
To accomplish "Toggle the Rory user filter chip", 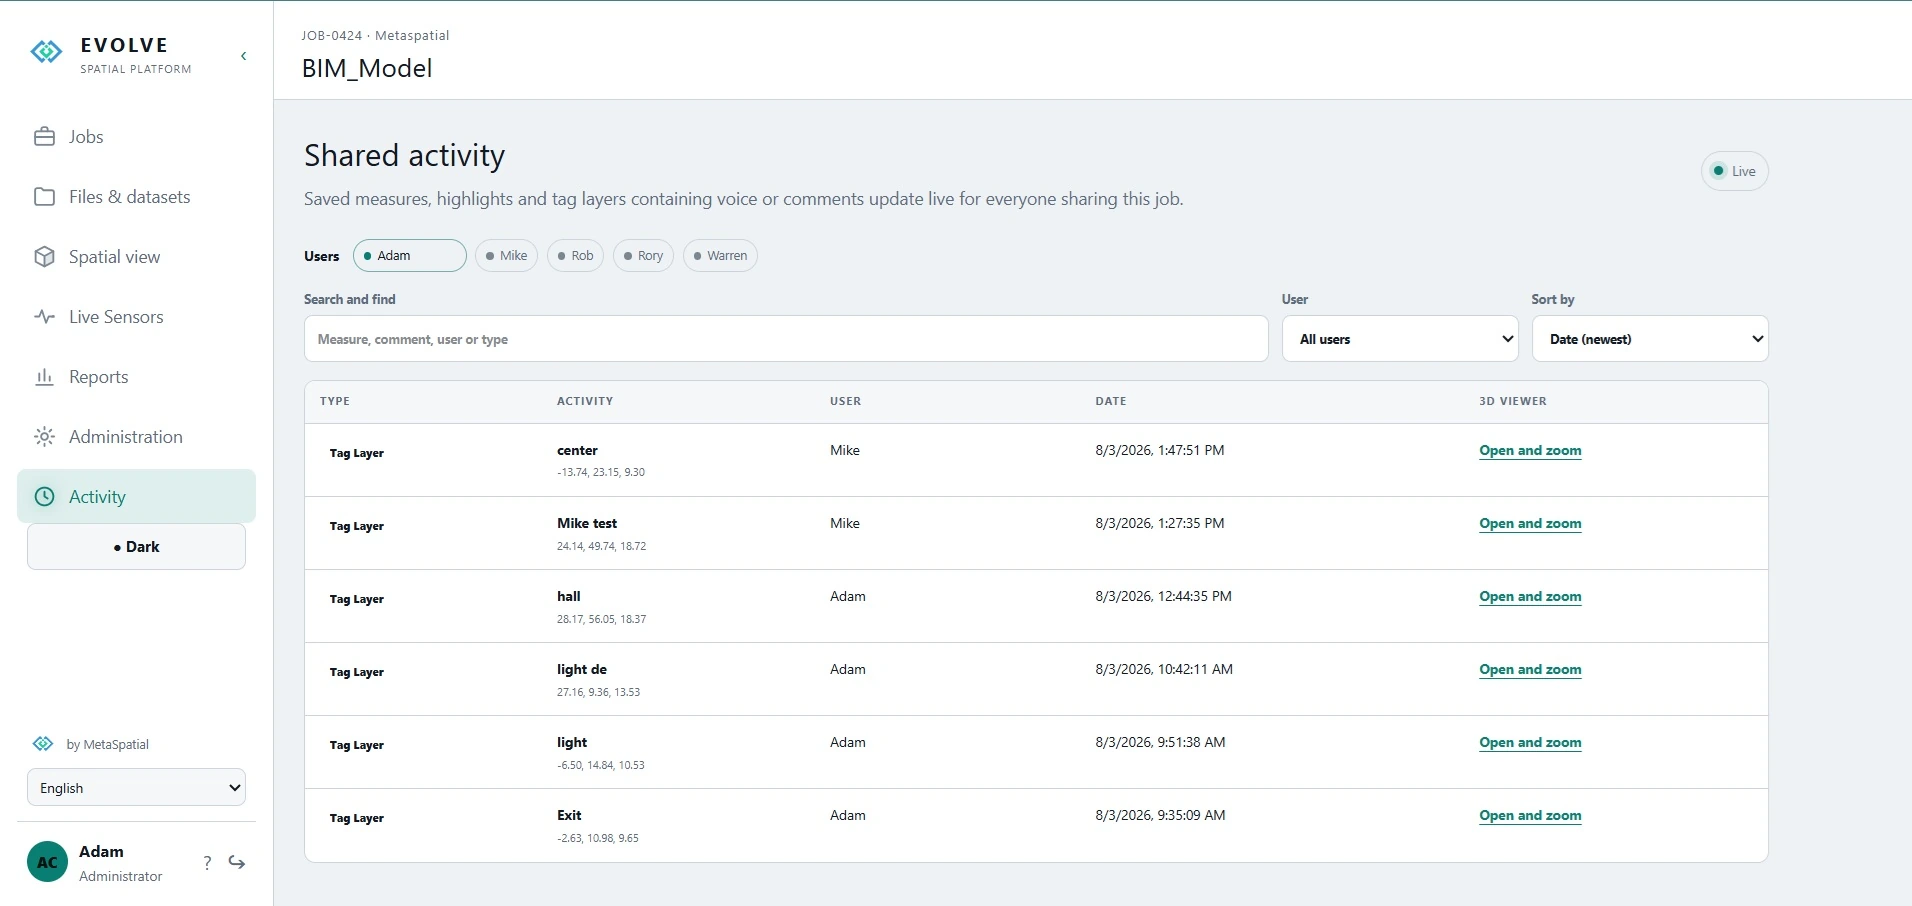I will click(x=643, y=256).
